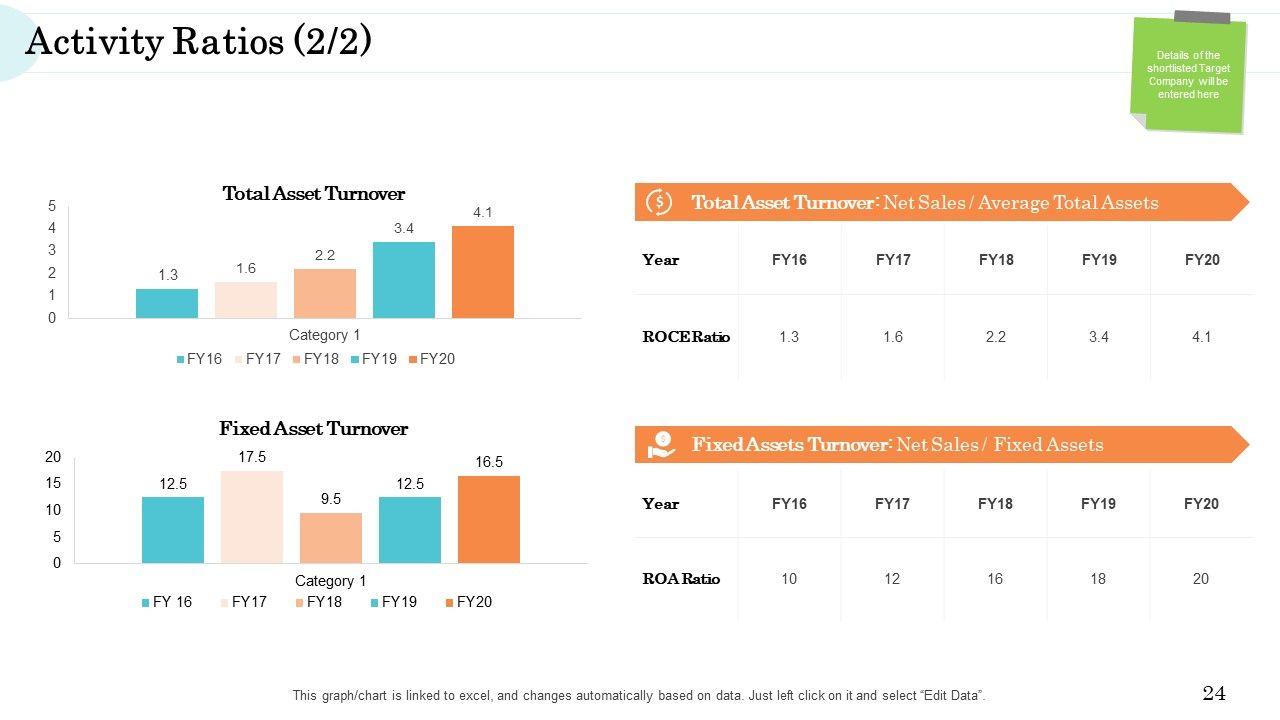1280x720 pixels.
Task: Click the ROCE Ratio row label
Action: pyautogui.click(x=686, y=337)
